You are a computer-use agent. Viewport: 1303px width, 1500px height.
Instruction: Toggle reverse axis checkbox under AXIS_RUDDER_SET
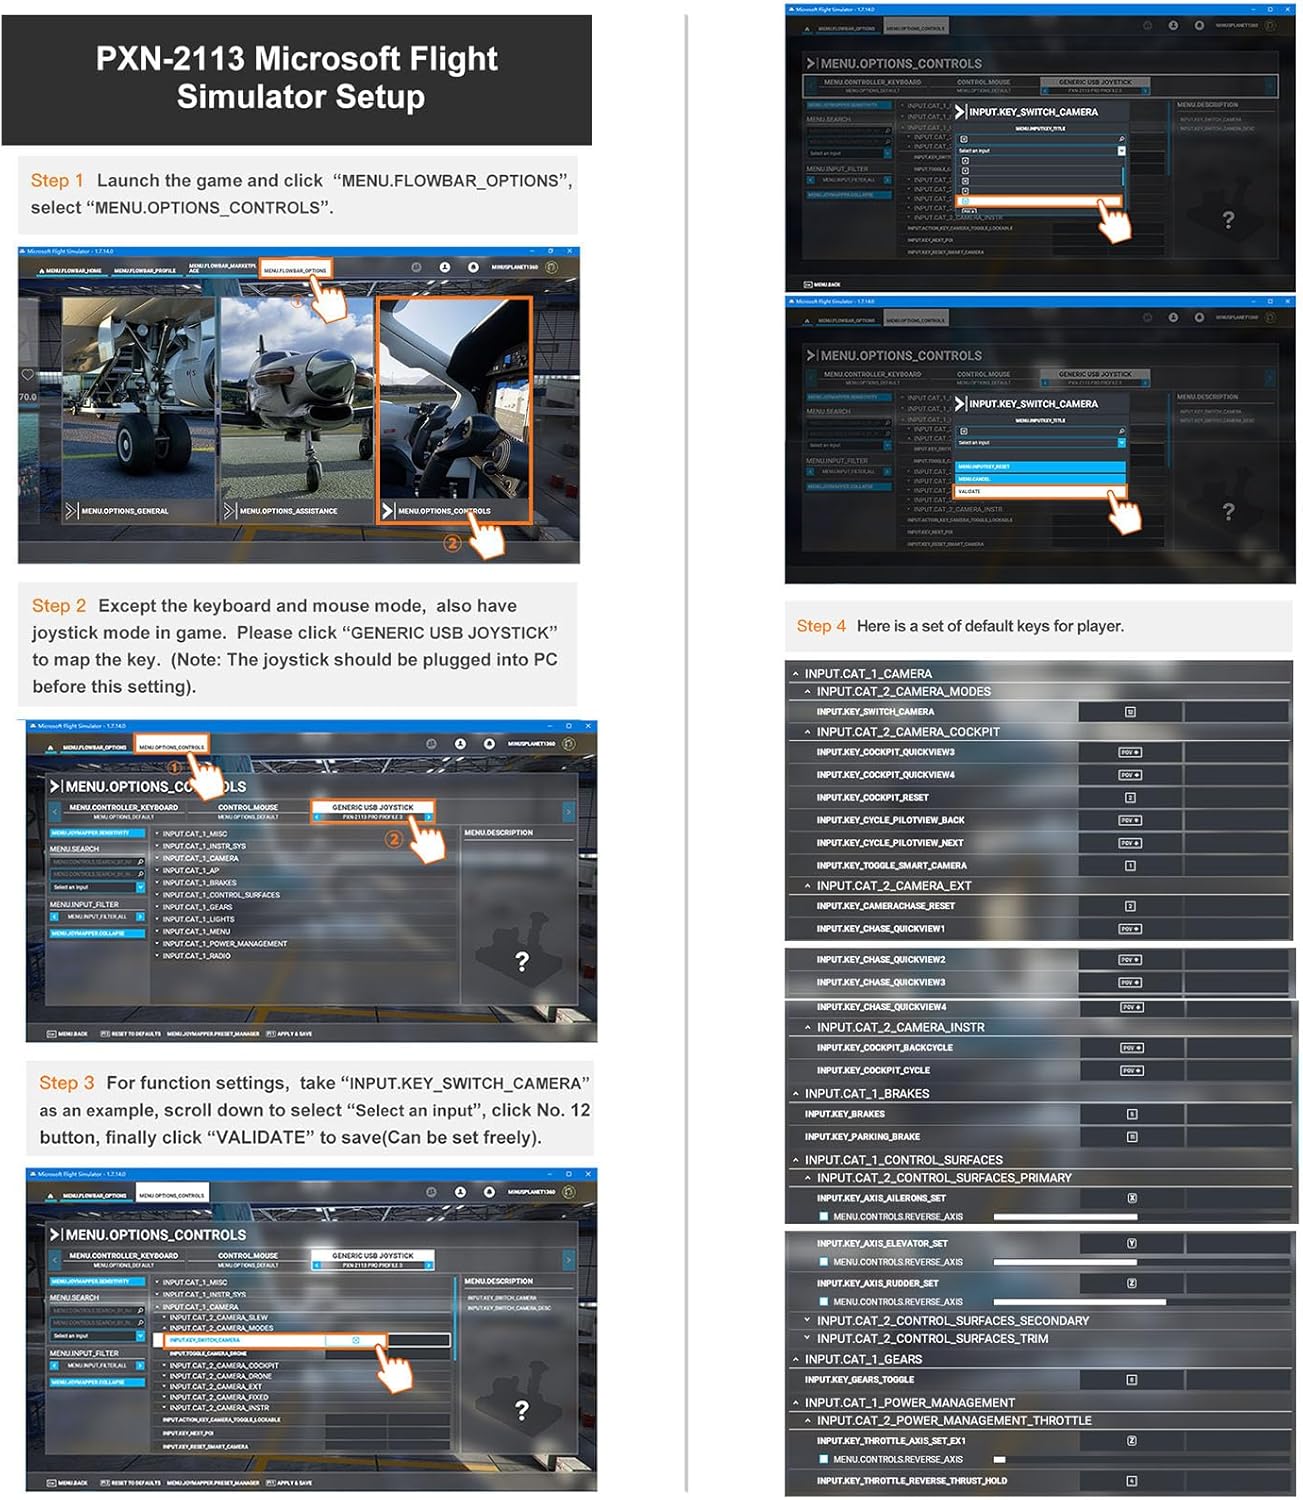(823, 1302)
